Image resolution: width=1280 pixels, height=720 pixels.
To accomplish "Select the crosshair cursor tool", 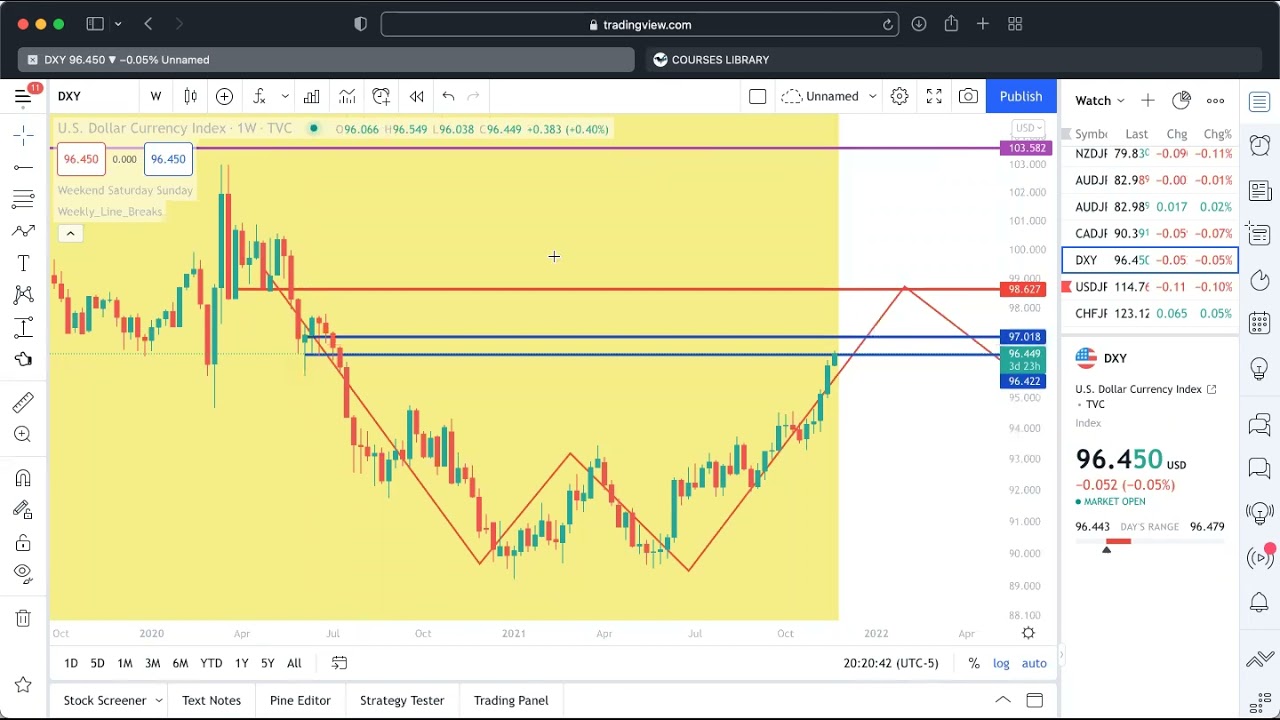I will tap(23, 134).
